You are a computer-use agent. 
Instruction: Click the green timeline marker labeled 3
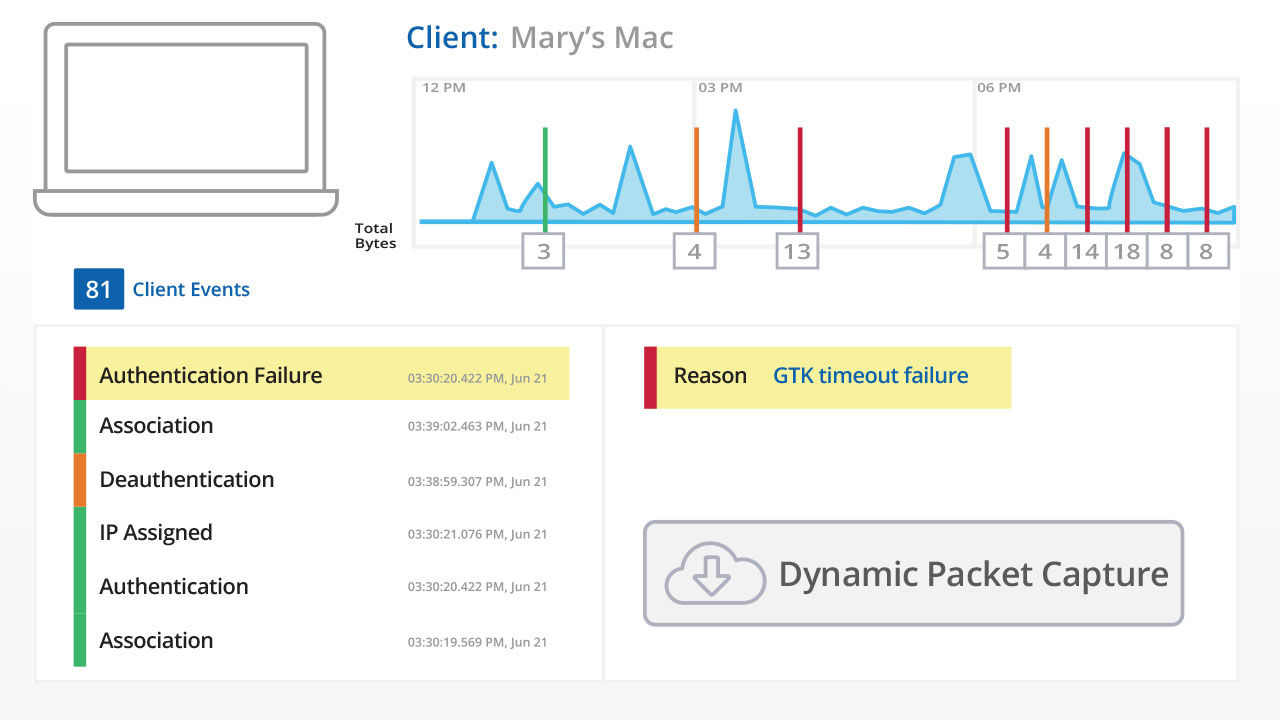tap(545, 175)
